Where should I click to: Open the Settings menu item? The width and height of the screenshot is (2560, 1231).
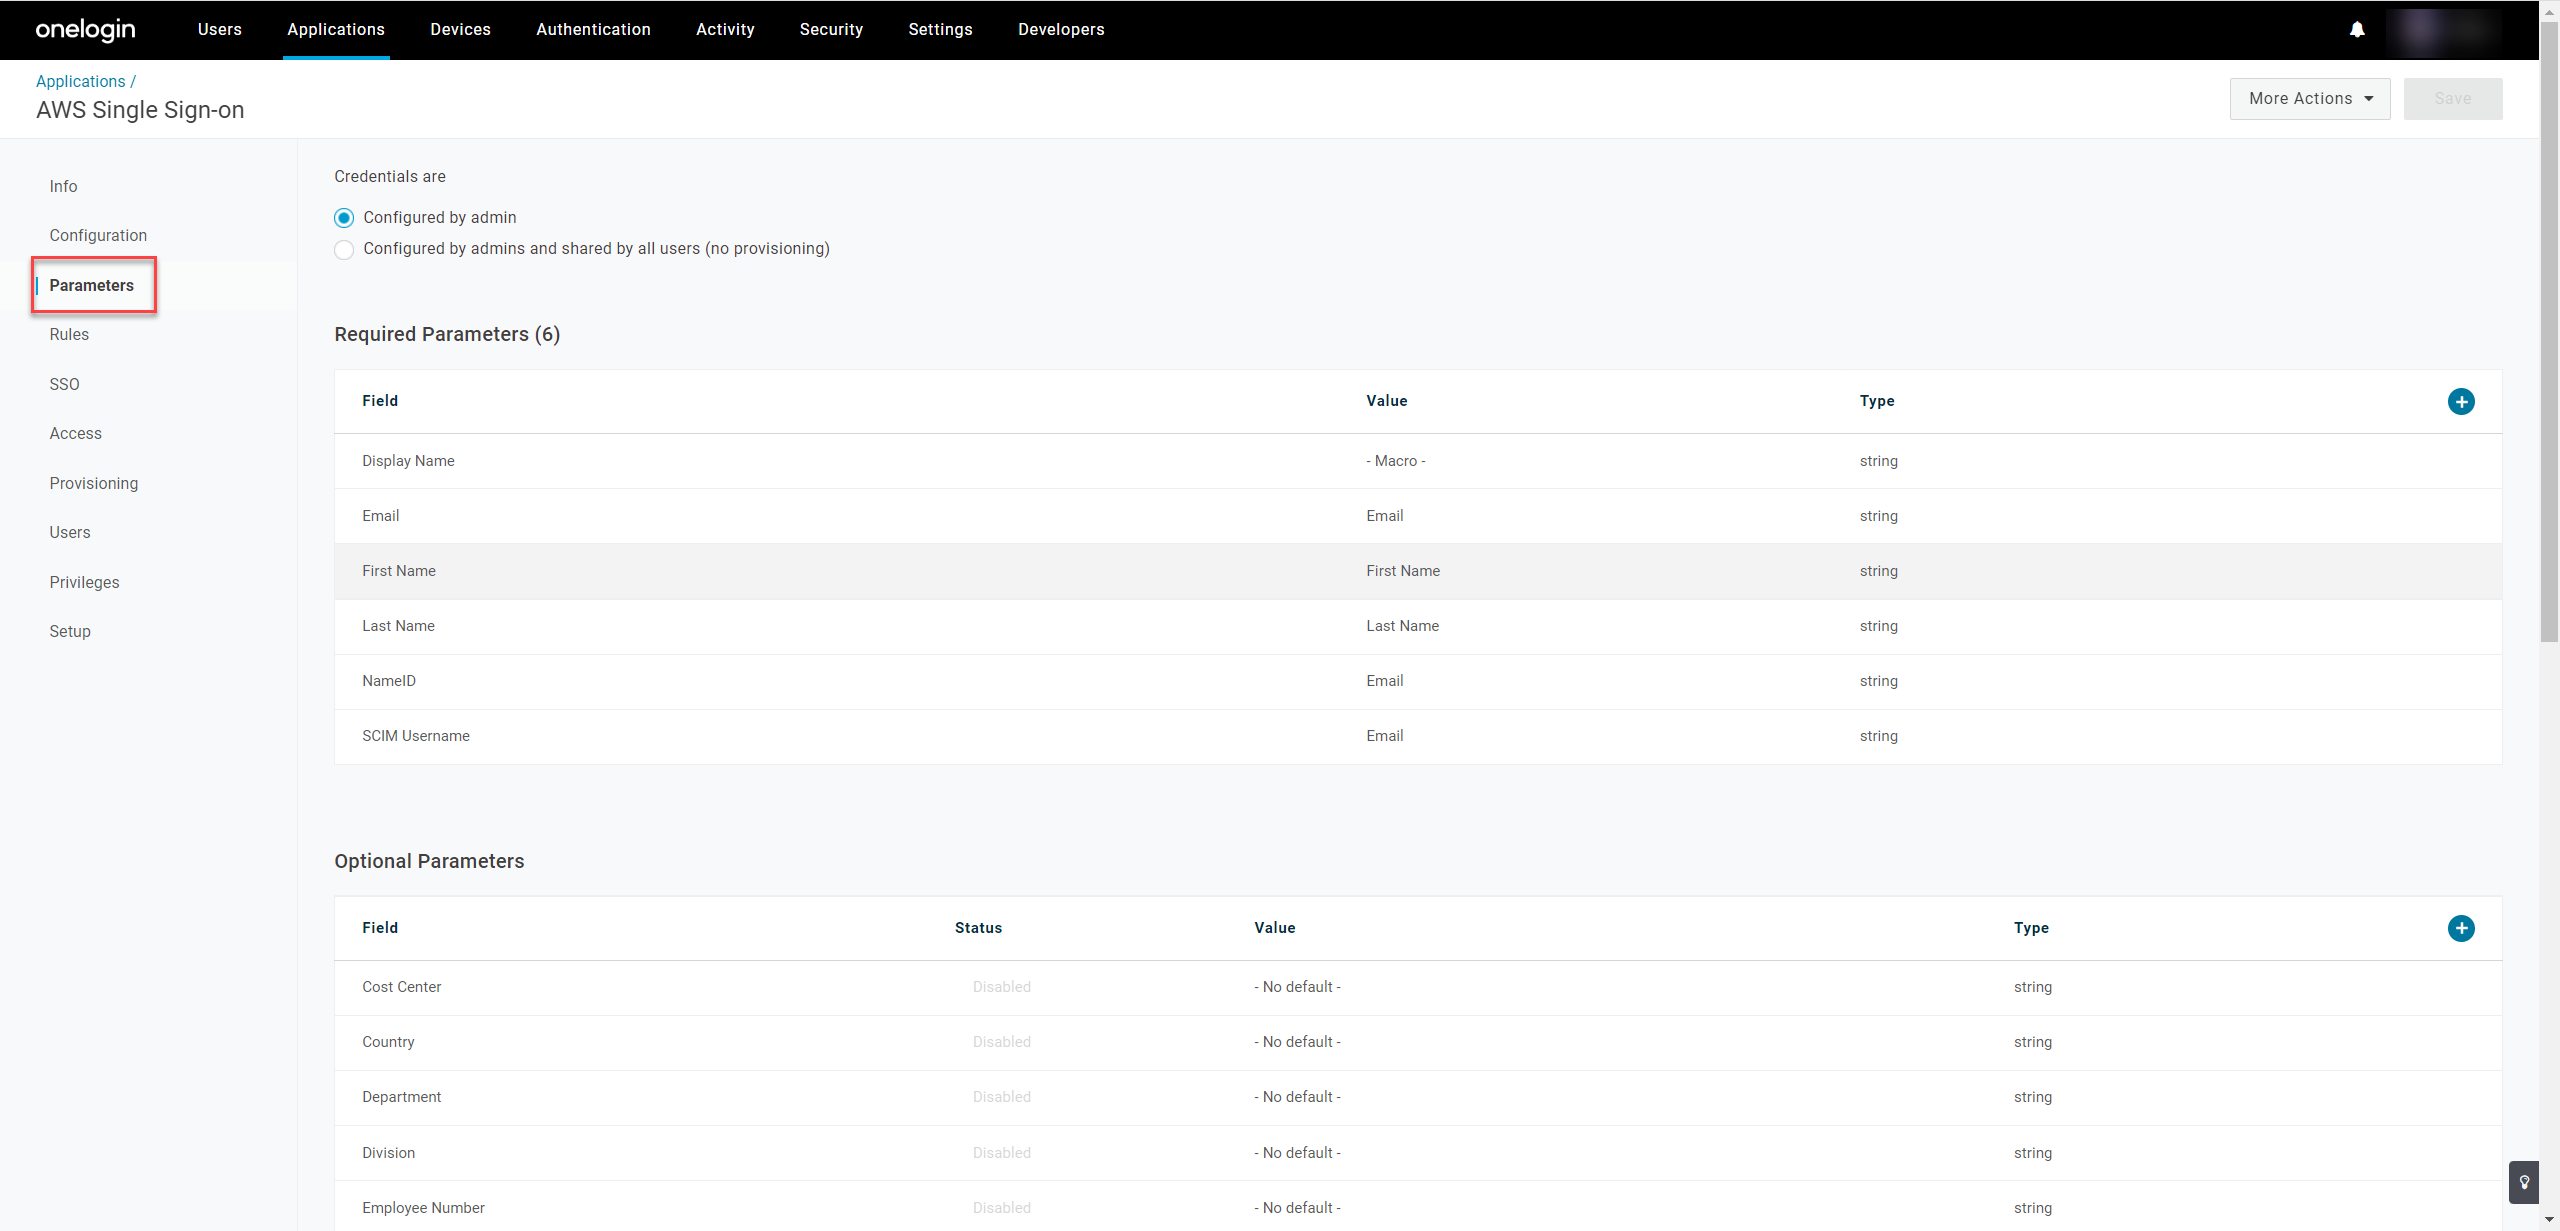click(940, 30)
